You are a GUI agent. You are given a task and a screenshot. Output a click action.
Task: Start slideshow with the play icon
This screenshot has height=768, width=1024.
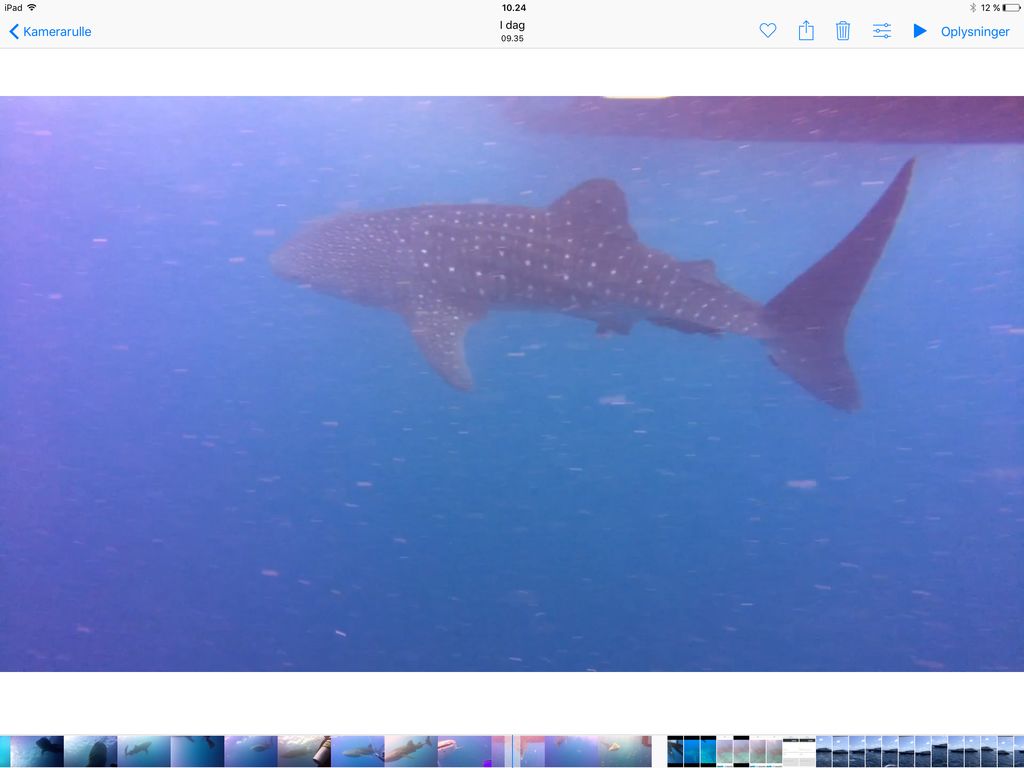click(x=919, y=31)
